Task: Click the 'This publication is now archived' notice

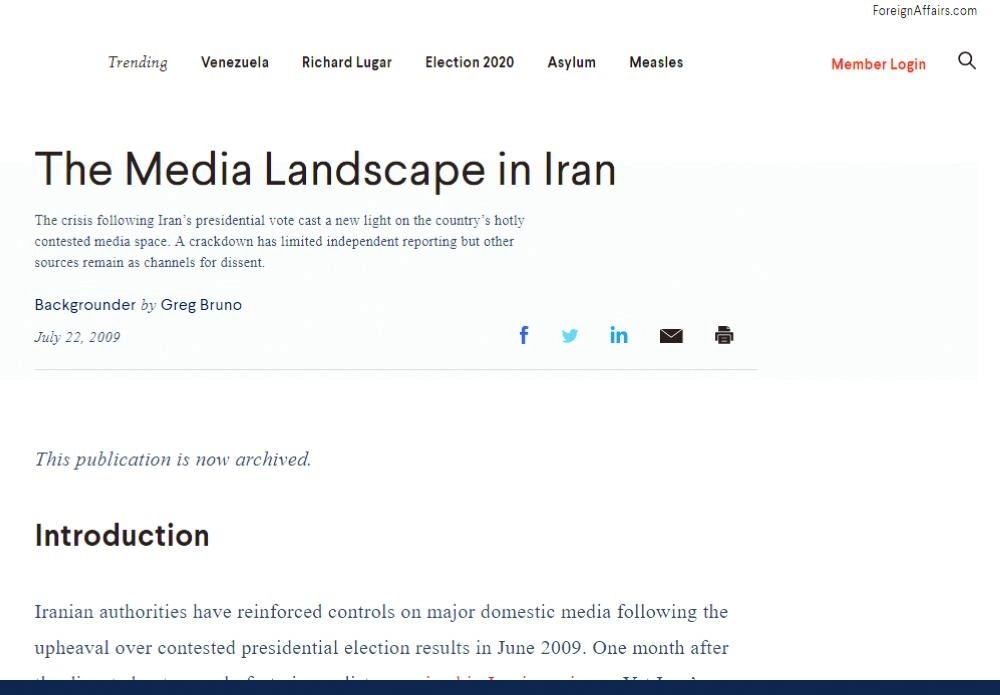Action: [x=173, y=459]
